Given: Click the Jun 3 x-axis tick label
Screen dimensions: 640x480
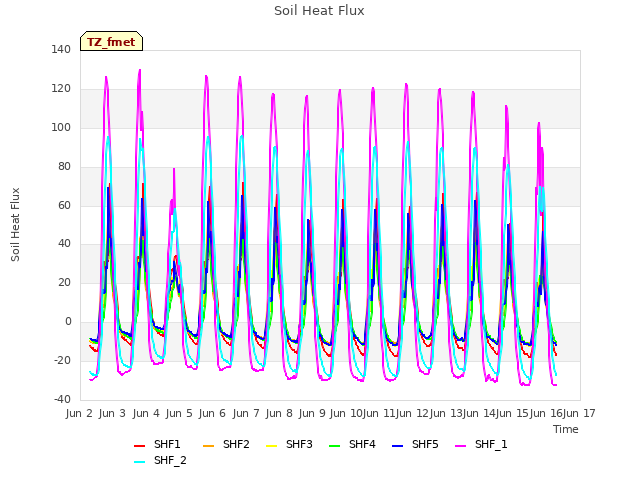Looking at the screenshot, I should (x=112, y=413).
